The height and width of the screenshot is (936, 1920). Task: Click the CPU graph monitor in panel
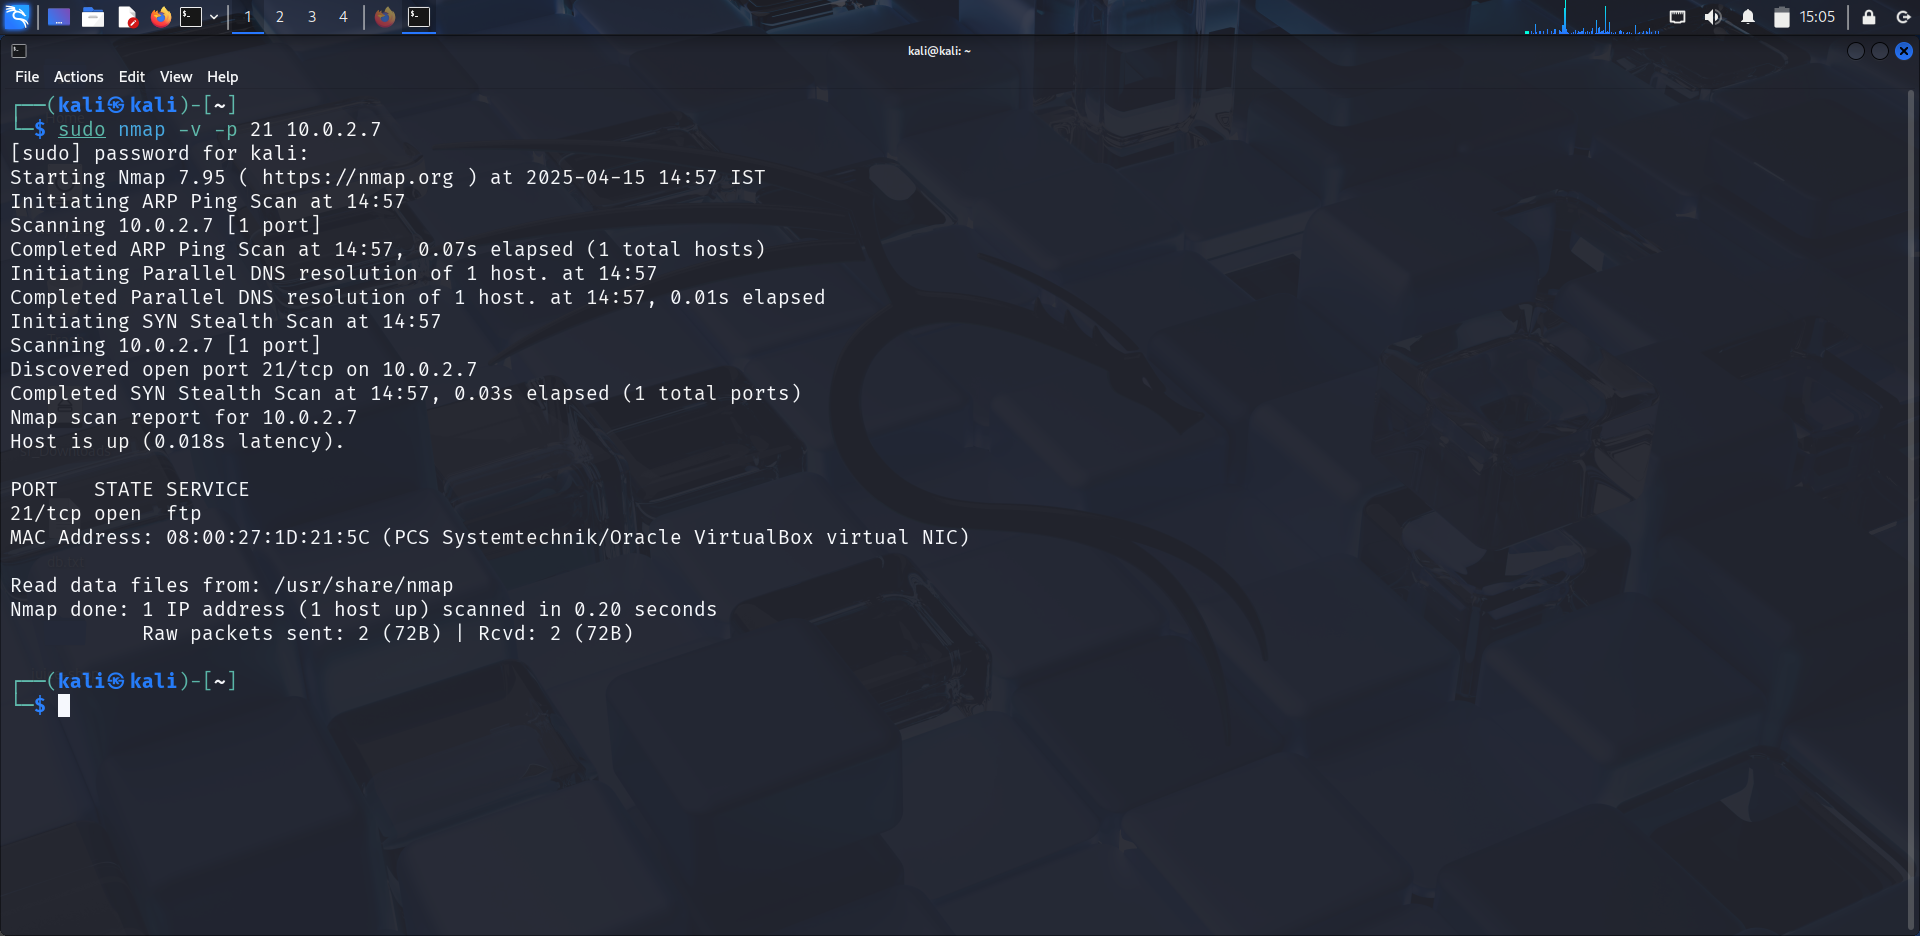pyautogui.click(x=1592, y=18)
